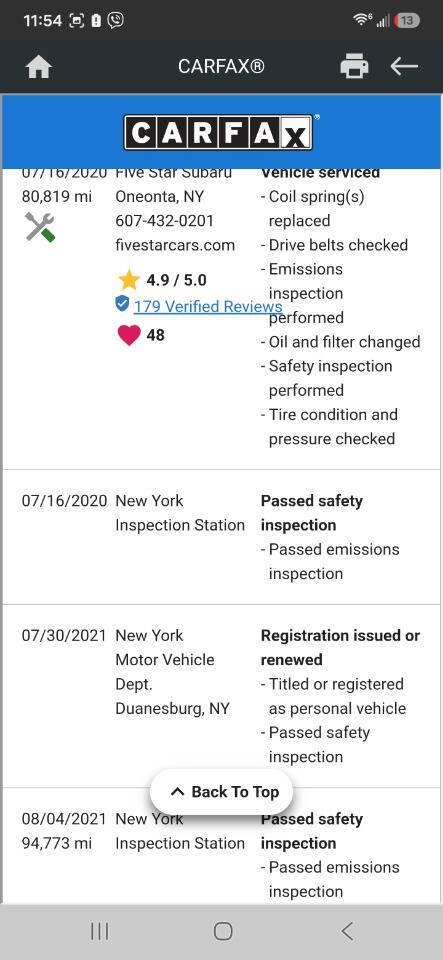Tap the home icon in header
This screenshot has height=960, width=443.
[x=39, y=67]
